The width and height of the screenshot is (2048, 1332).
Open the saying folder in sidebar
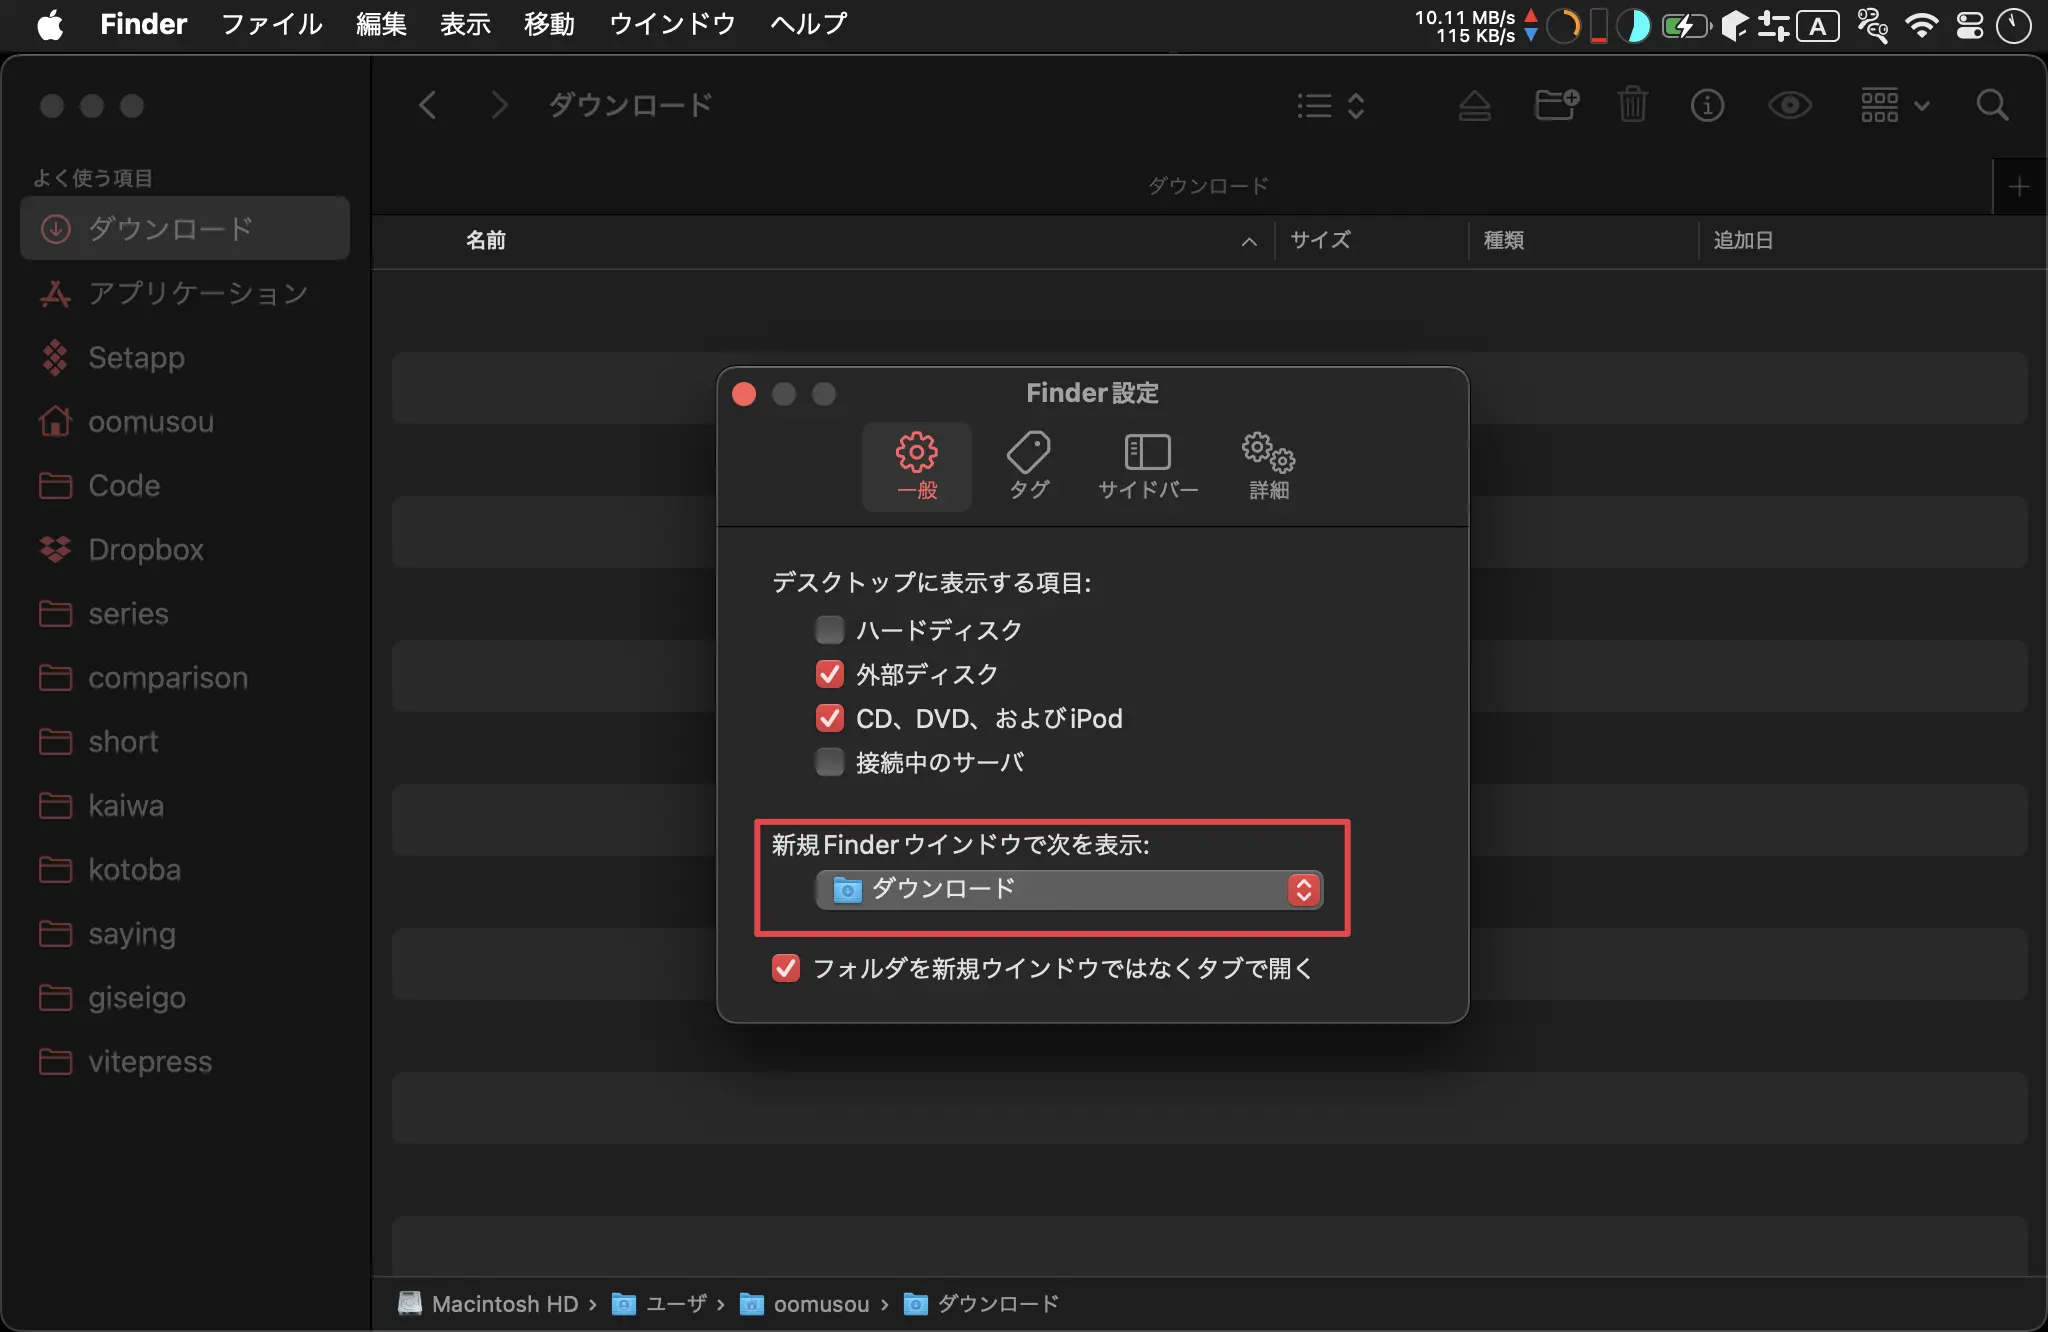(x=185, y=933)
